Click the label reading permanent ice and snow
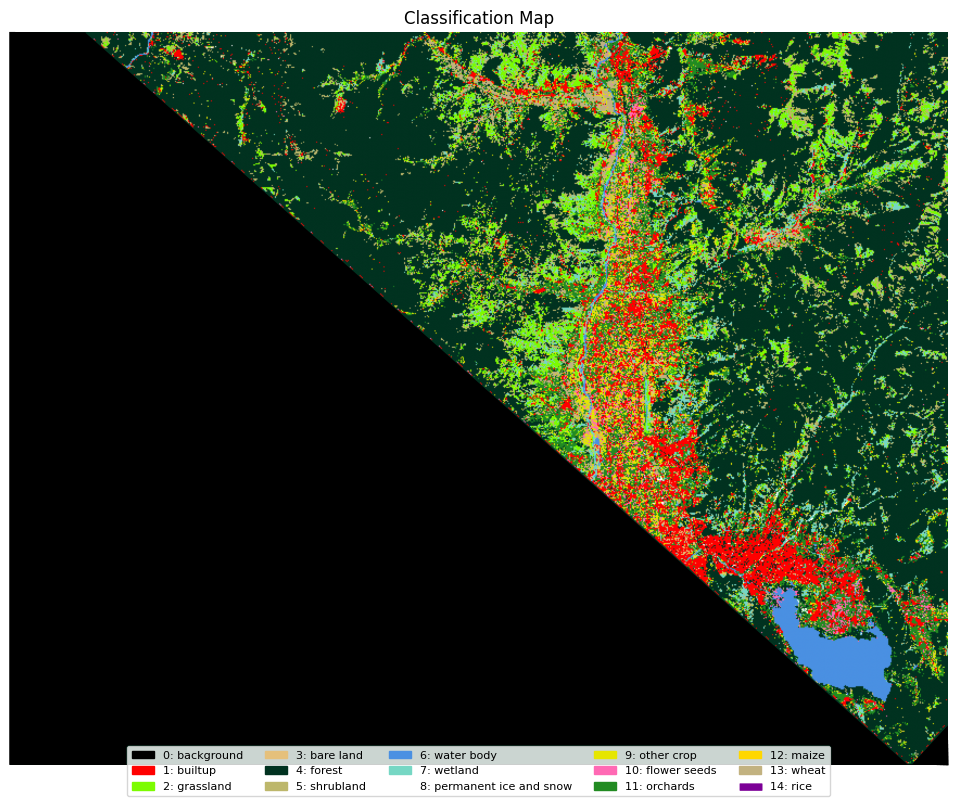 [495, 786]
